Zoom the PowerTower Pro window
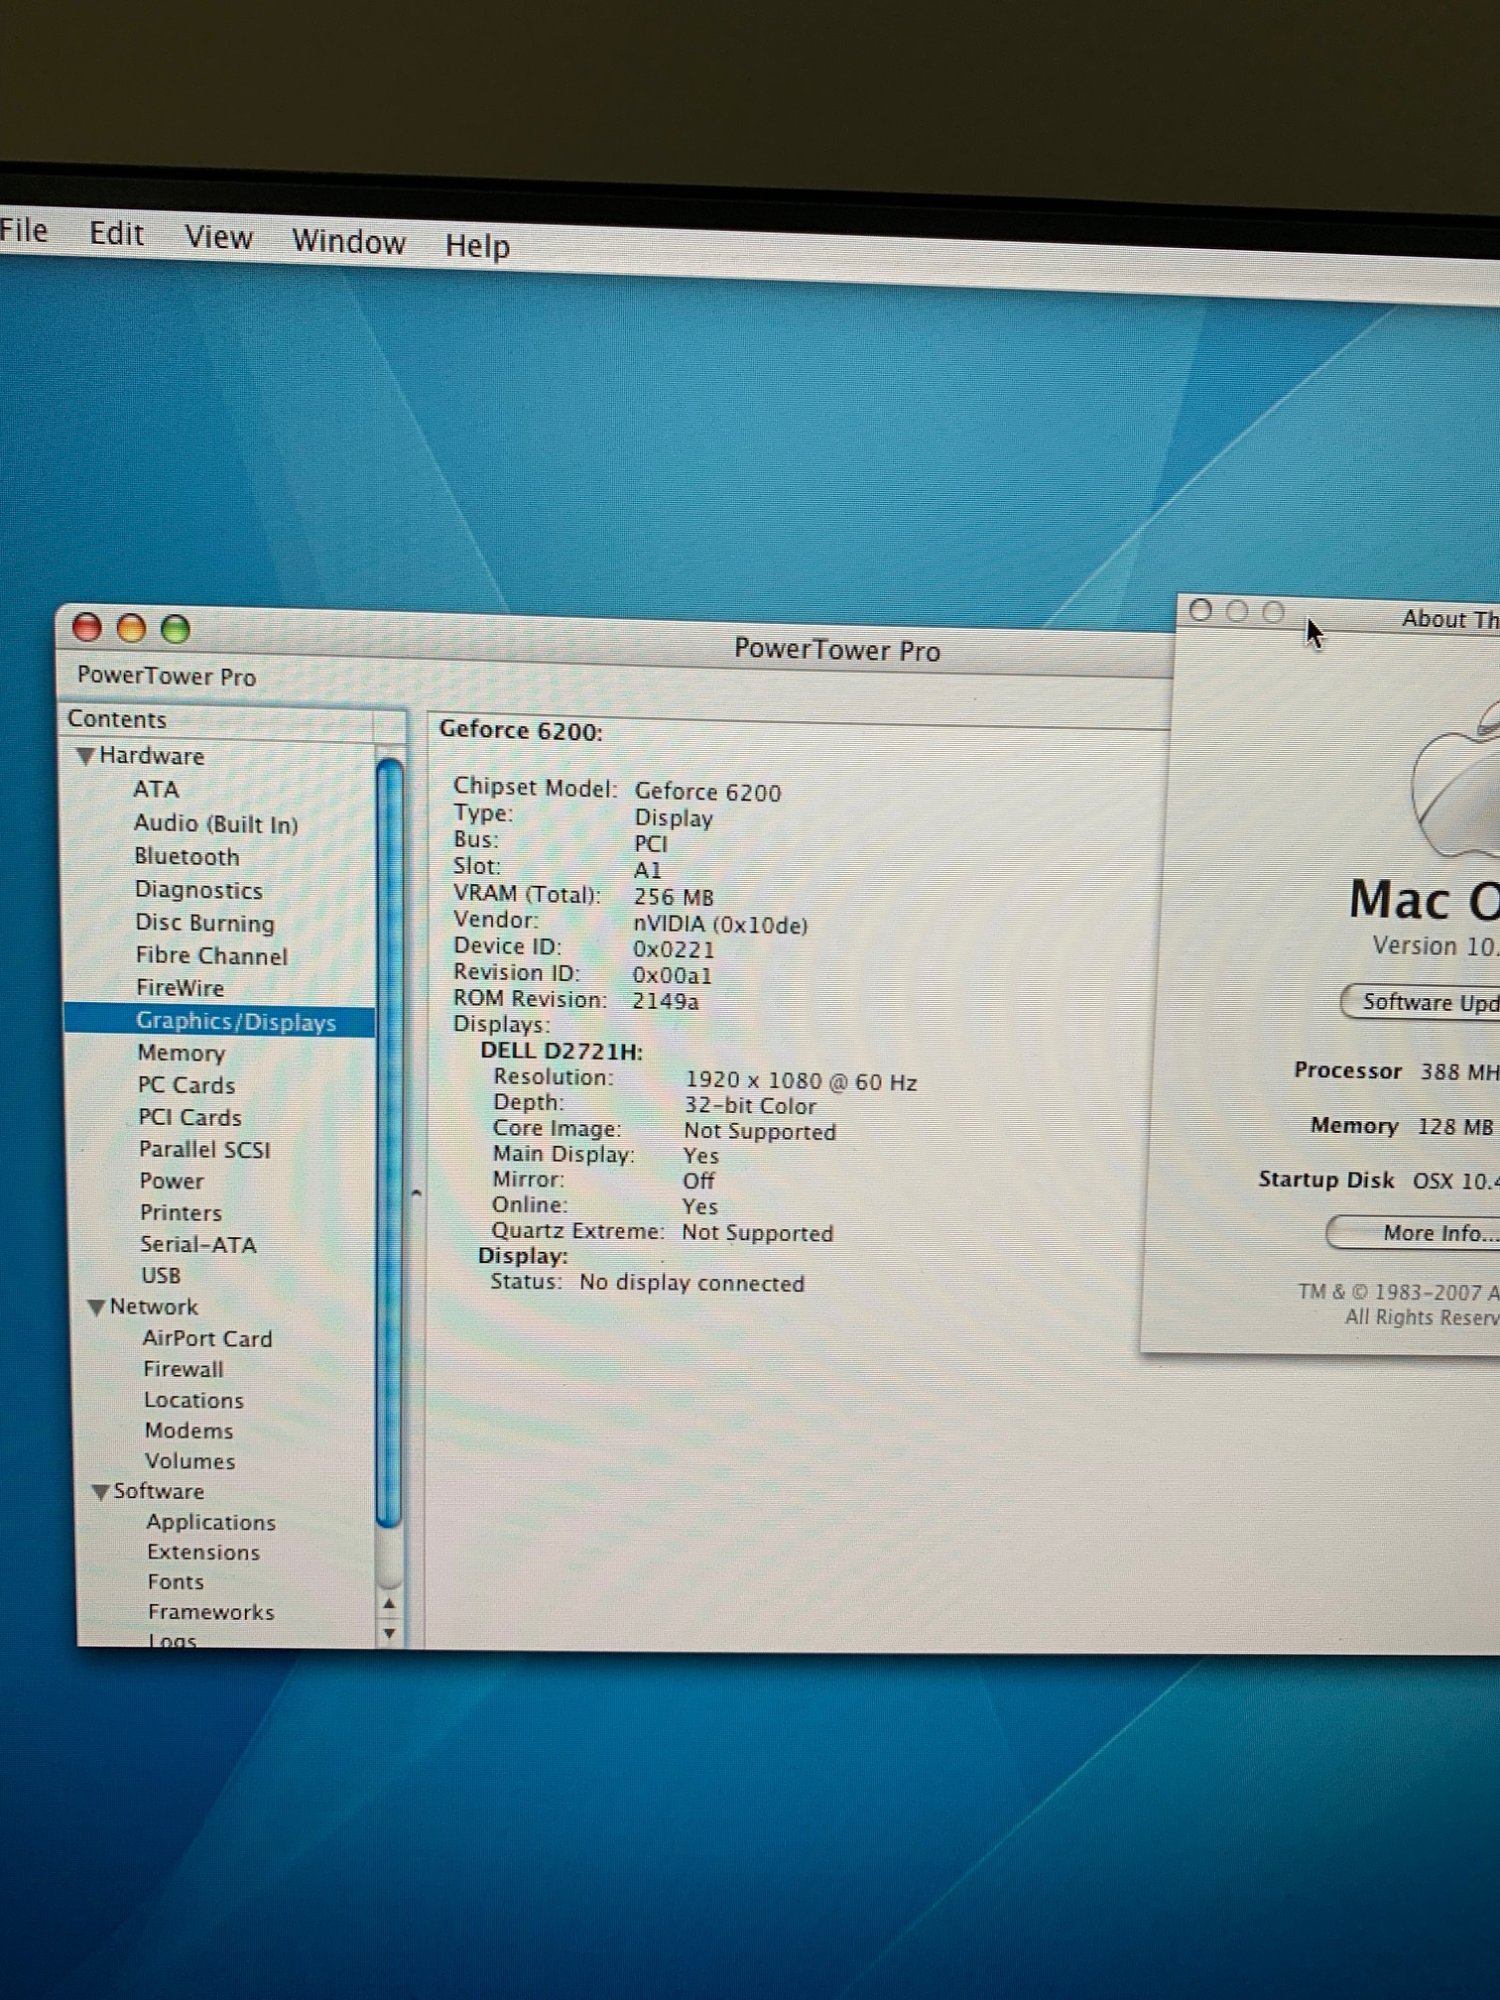This screenshot has height=2000, width=1500. point(176,629)
